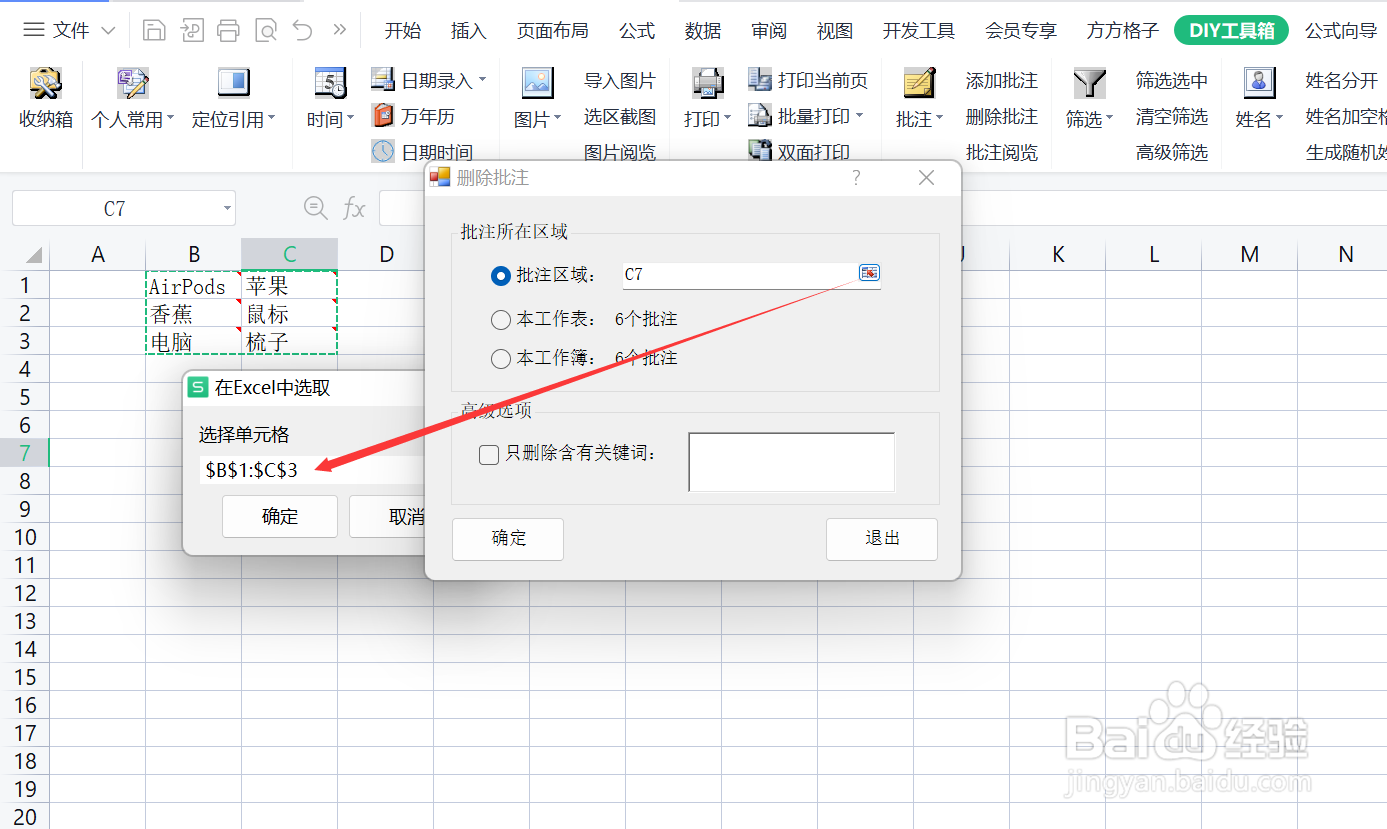Click the 定位引用 icon

pyautogui.click(x=233, y=83)
